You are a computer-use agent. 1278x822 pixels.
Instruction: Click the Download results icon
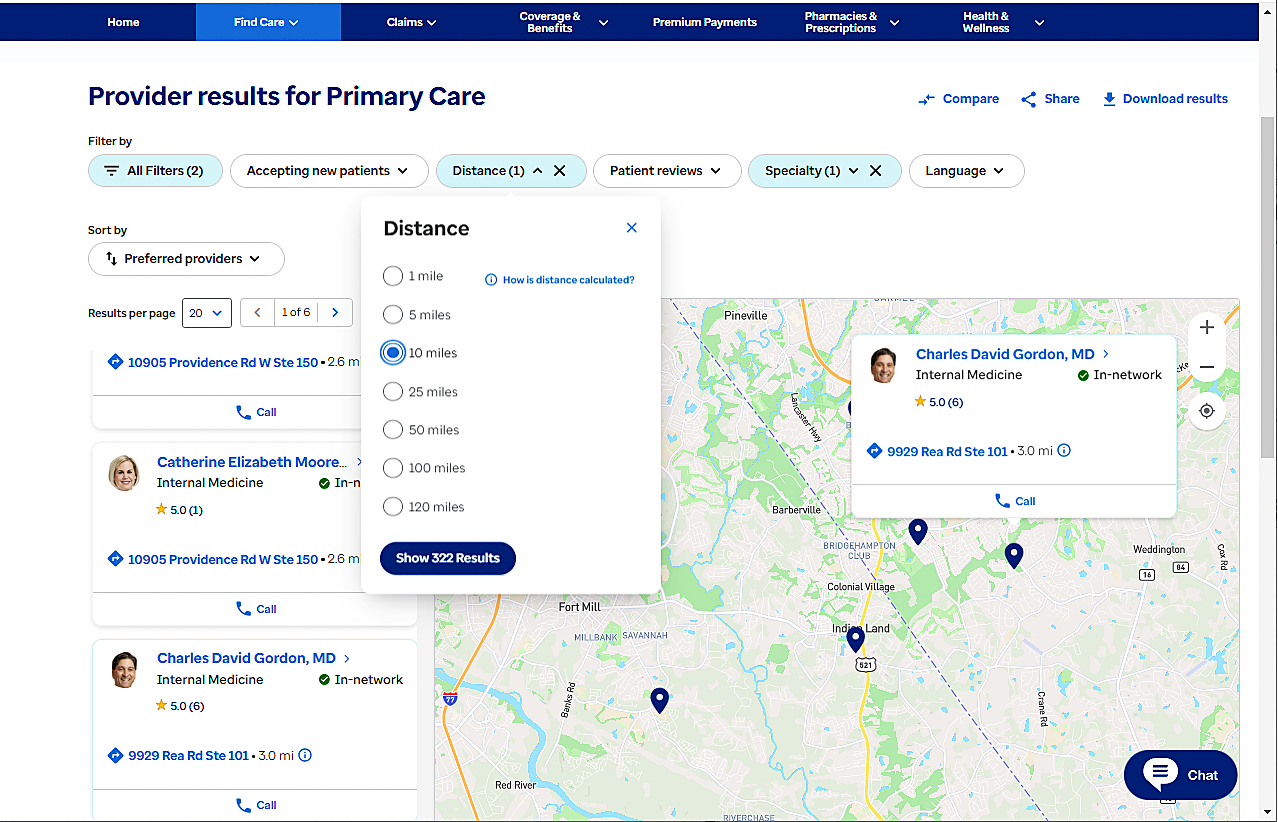[x=1109, y=99]
